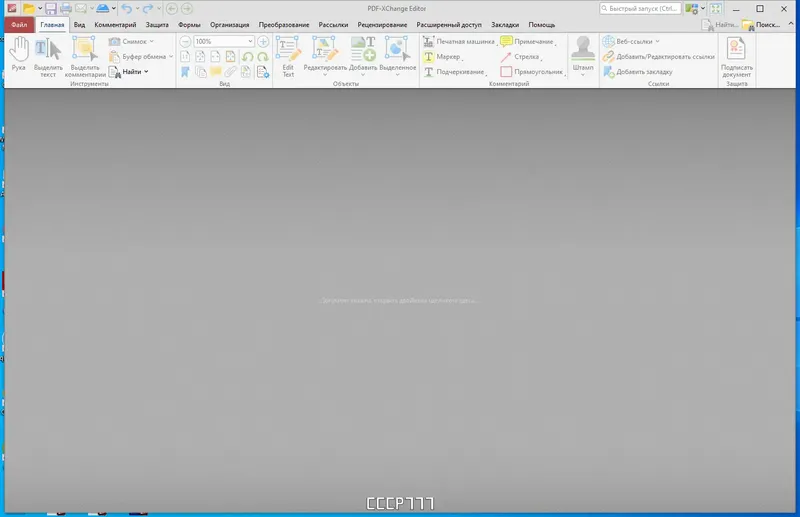This screenshot has width=800, height=517.
Task: Click Add/Edit links (Добавить/Редактировать ссылки)
Action: 659,57
